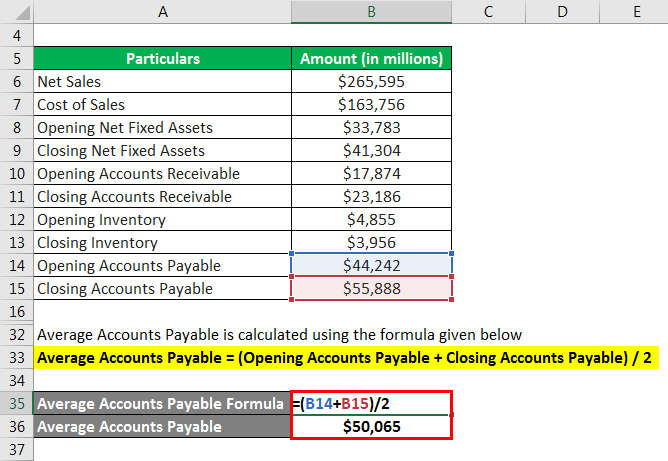Screen dimensions: 668x461
Task: Click the $33,783 value cell
Action: click(x=371, y=127)
